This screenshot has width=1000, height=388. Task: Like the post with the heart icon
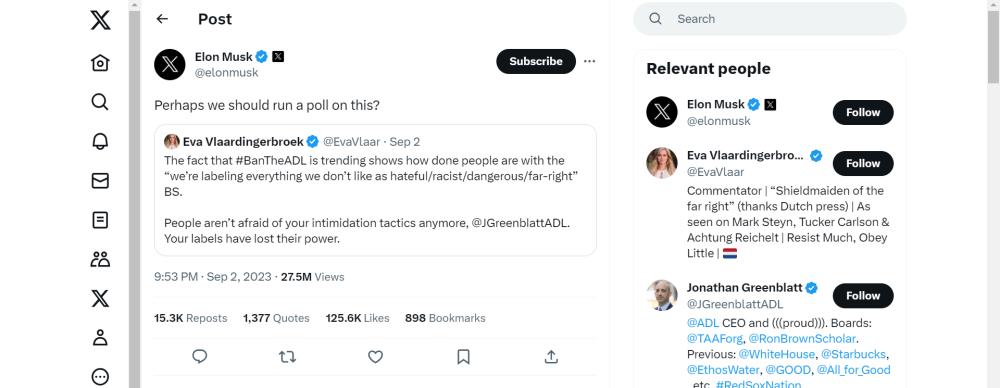(x=376, y=357)
